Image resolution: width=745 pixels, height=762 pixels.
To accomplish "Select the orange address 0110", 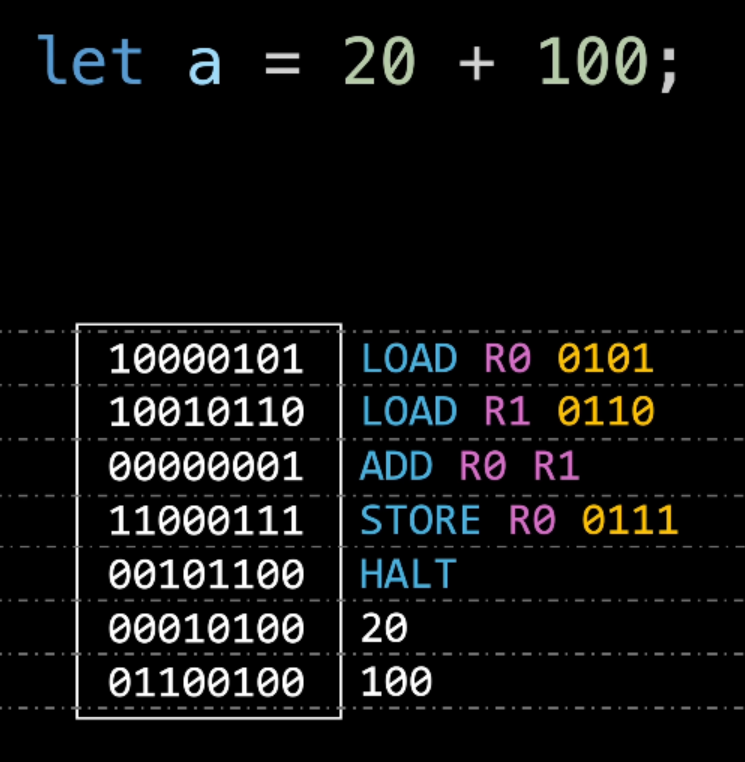I will point(606,411).
